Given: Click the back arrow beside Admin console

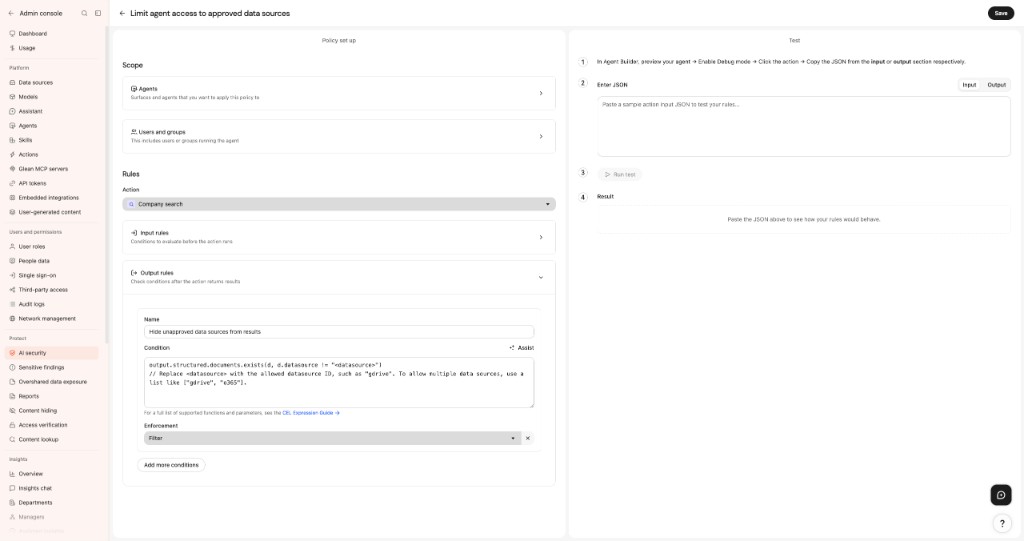Looking at the screenshot, I should click(x=11, y=13).
